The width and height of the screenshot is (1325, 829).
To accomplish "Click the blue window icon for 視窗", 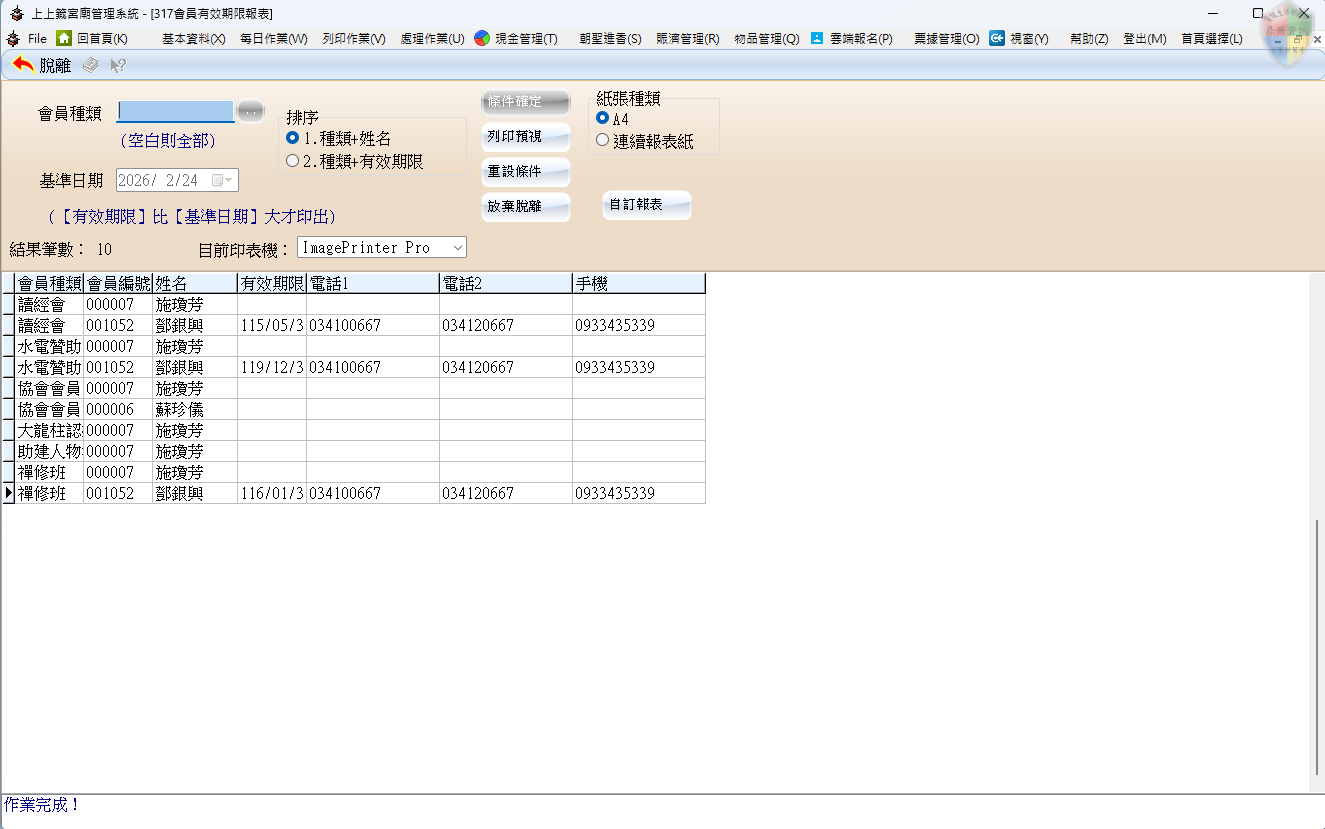I will tap(997, 38).
